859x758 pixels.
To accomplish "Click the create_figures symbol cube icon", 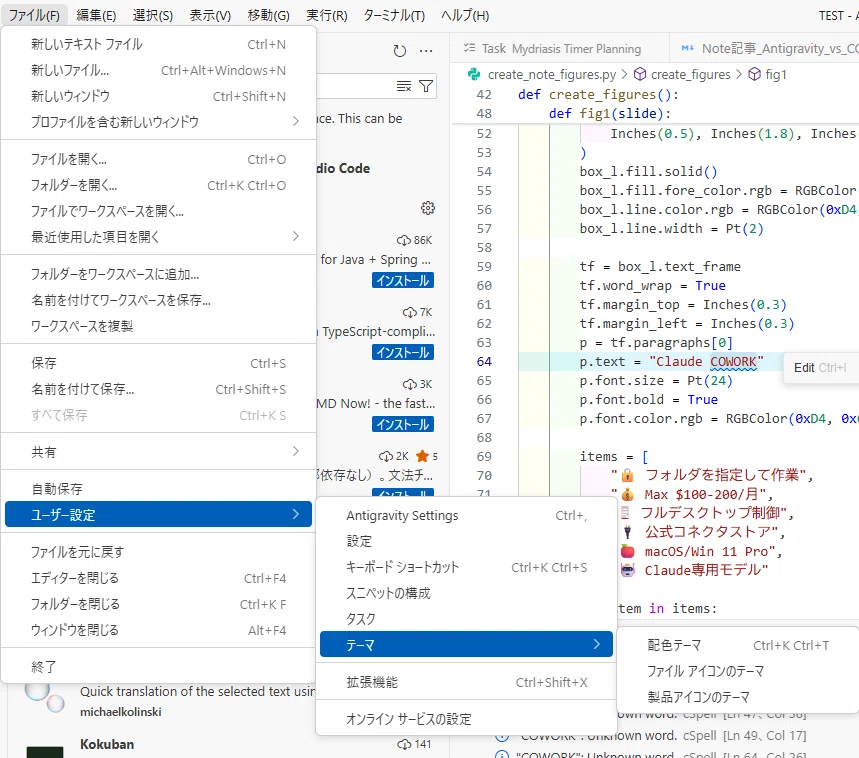I will [x=639, y=74].
